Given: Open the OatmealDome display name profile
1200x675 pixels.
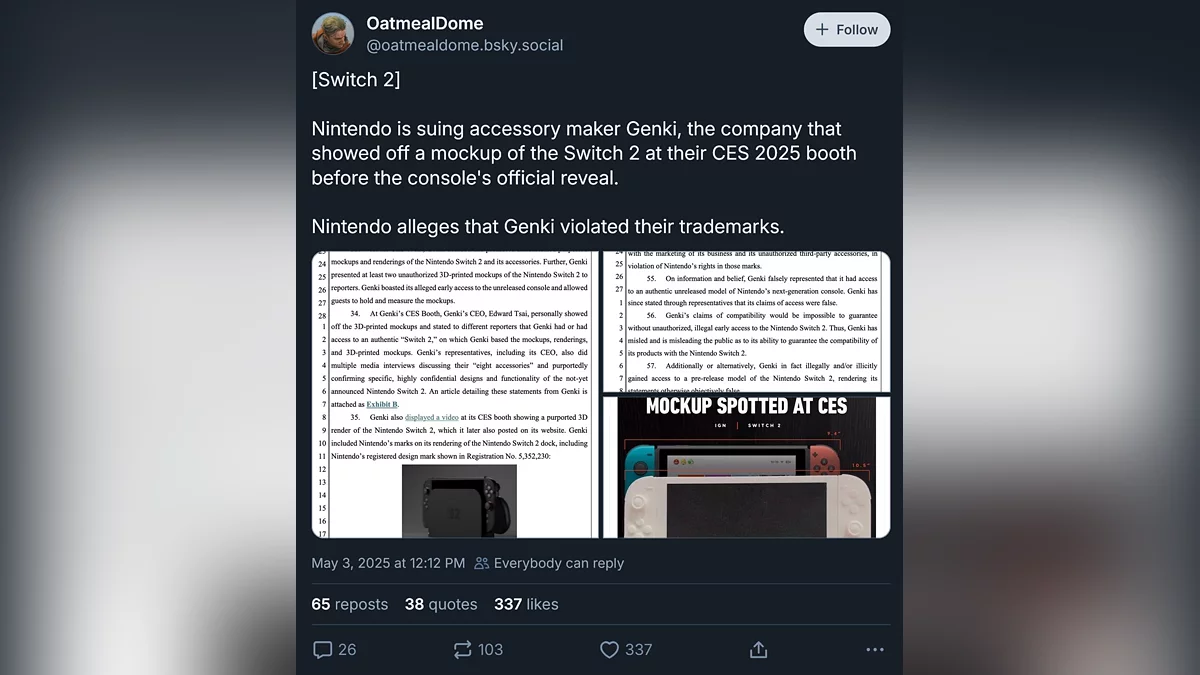Looking at the screenshot, I should 424,23.
